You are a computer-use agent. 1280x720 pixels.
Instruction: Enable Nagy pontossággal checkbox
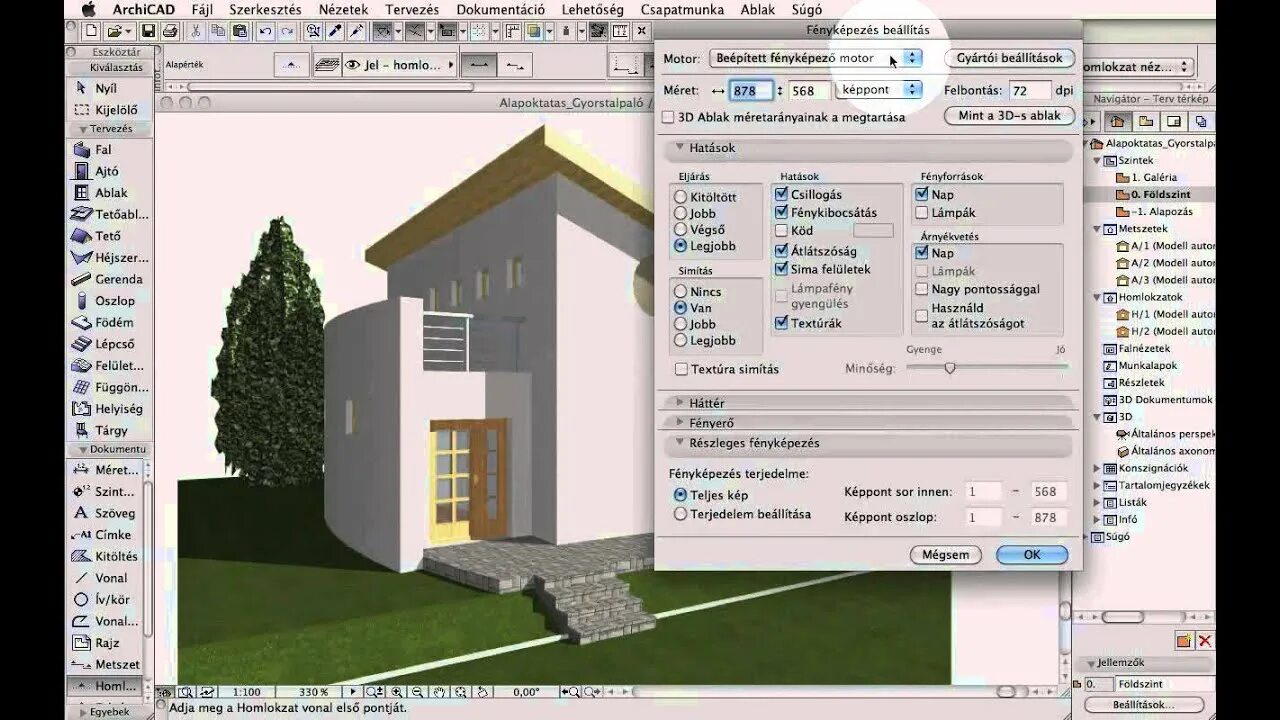pyautogui.click(x=922, y=289)
